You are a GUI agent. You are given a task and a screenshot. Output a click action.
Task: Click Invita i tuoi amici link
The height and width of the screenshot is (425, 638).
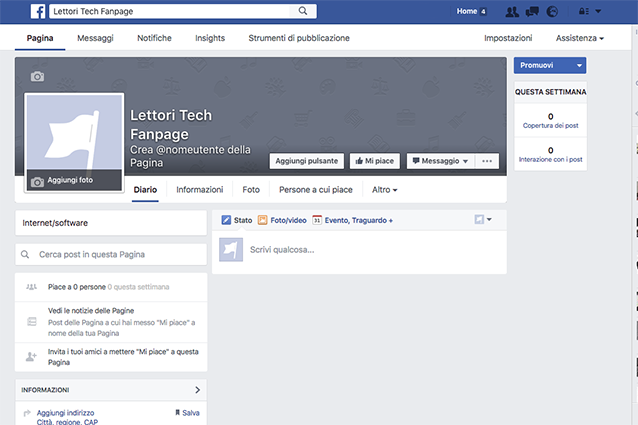[x=123, y=357]
